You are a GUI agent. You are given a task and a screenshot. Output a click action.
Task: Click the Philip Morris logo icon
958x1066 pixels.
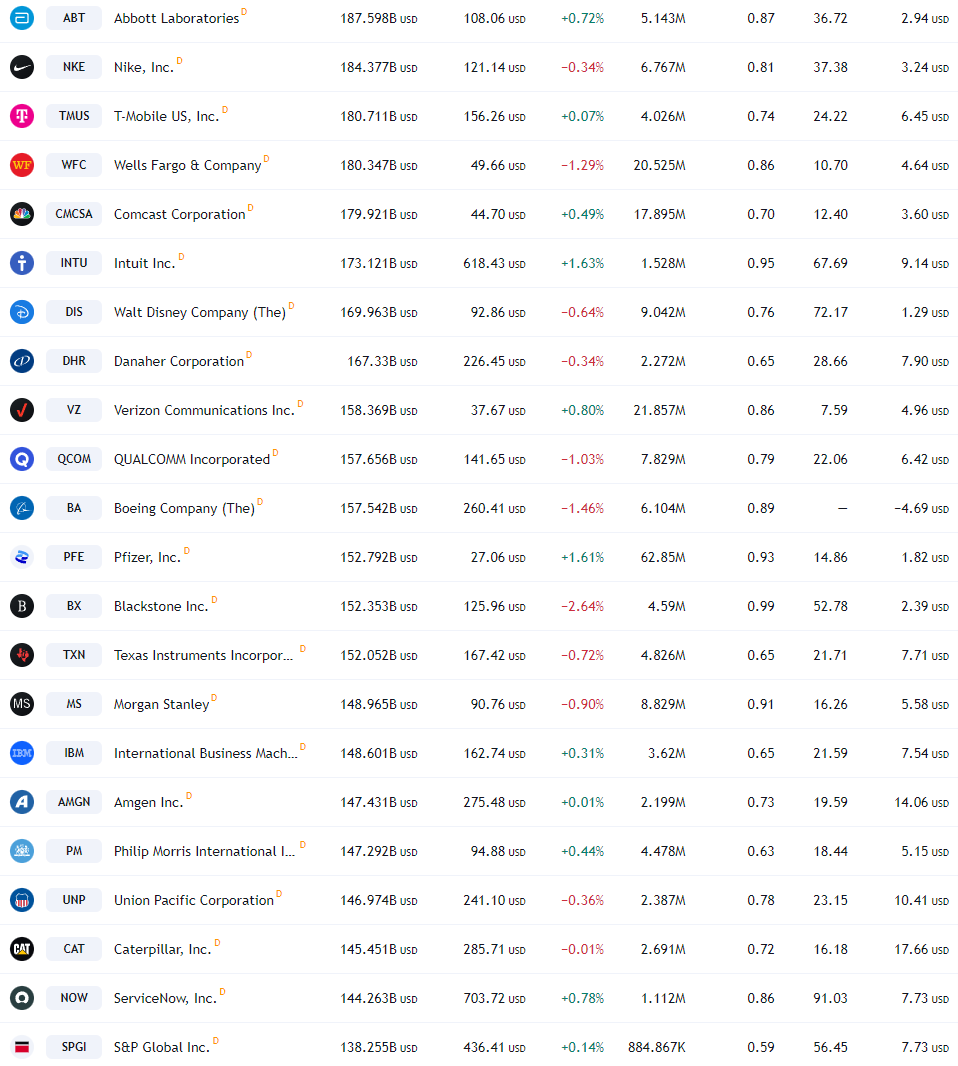(22, 850)
